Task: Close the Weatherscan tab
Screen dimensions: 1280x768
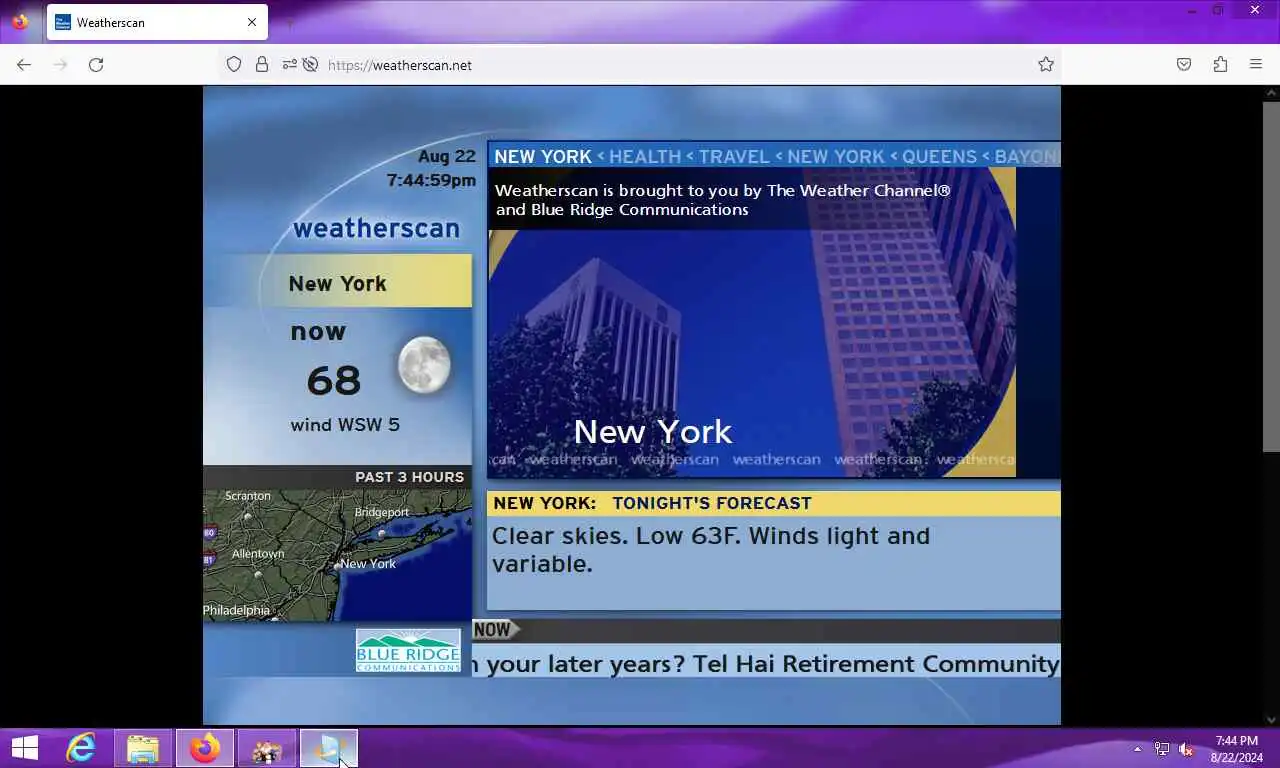Action: [x=252, y=22]
